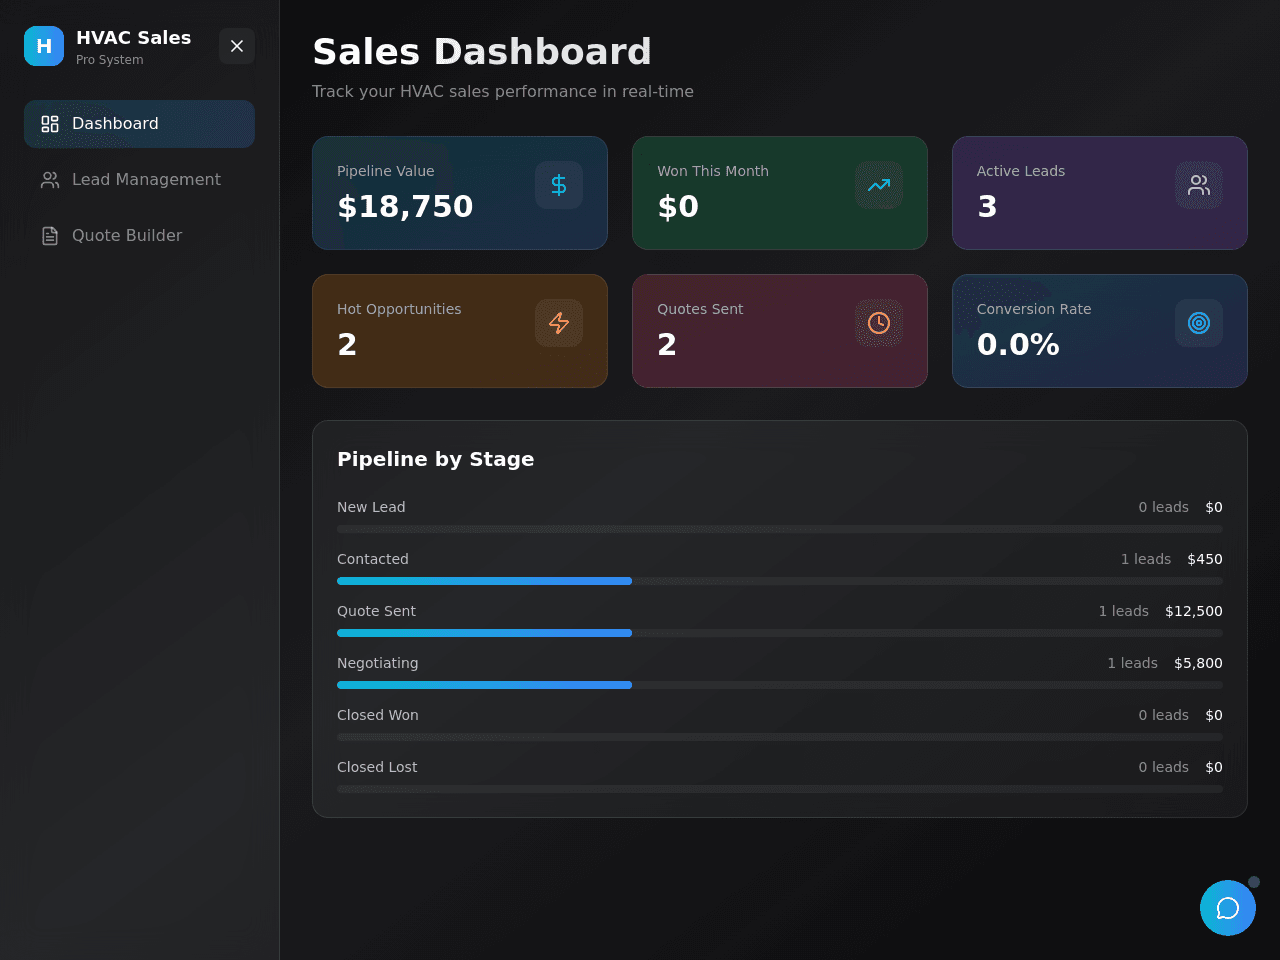Click the Quote Sent stage progress bar
This screenshot has width=1280, height=960.
(780, 633)
